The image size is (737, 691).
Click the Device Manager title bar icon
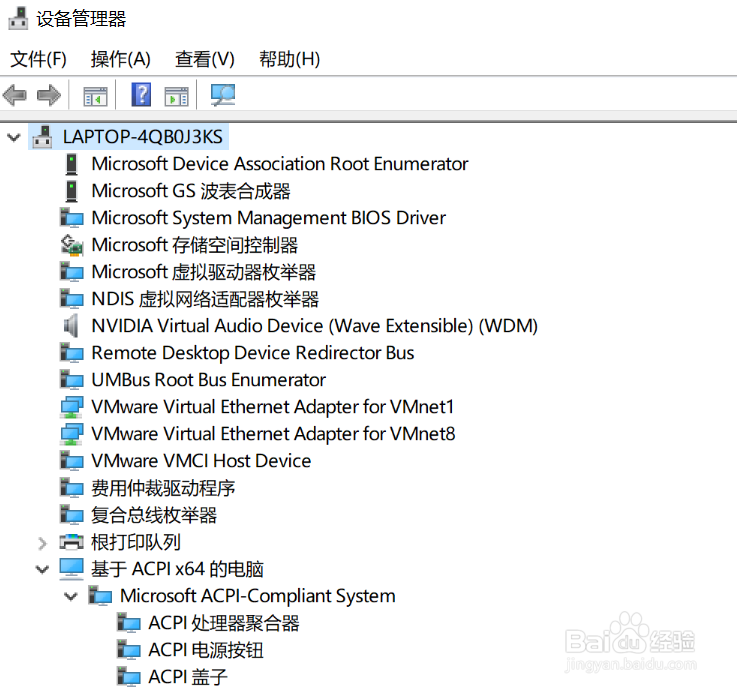[18, 19]
